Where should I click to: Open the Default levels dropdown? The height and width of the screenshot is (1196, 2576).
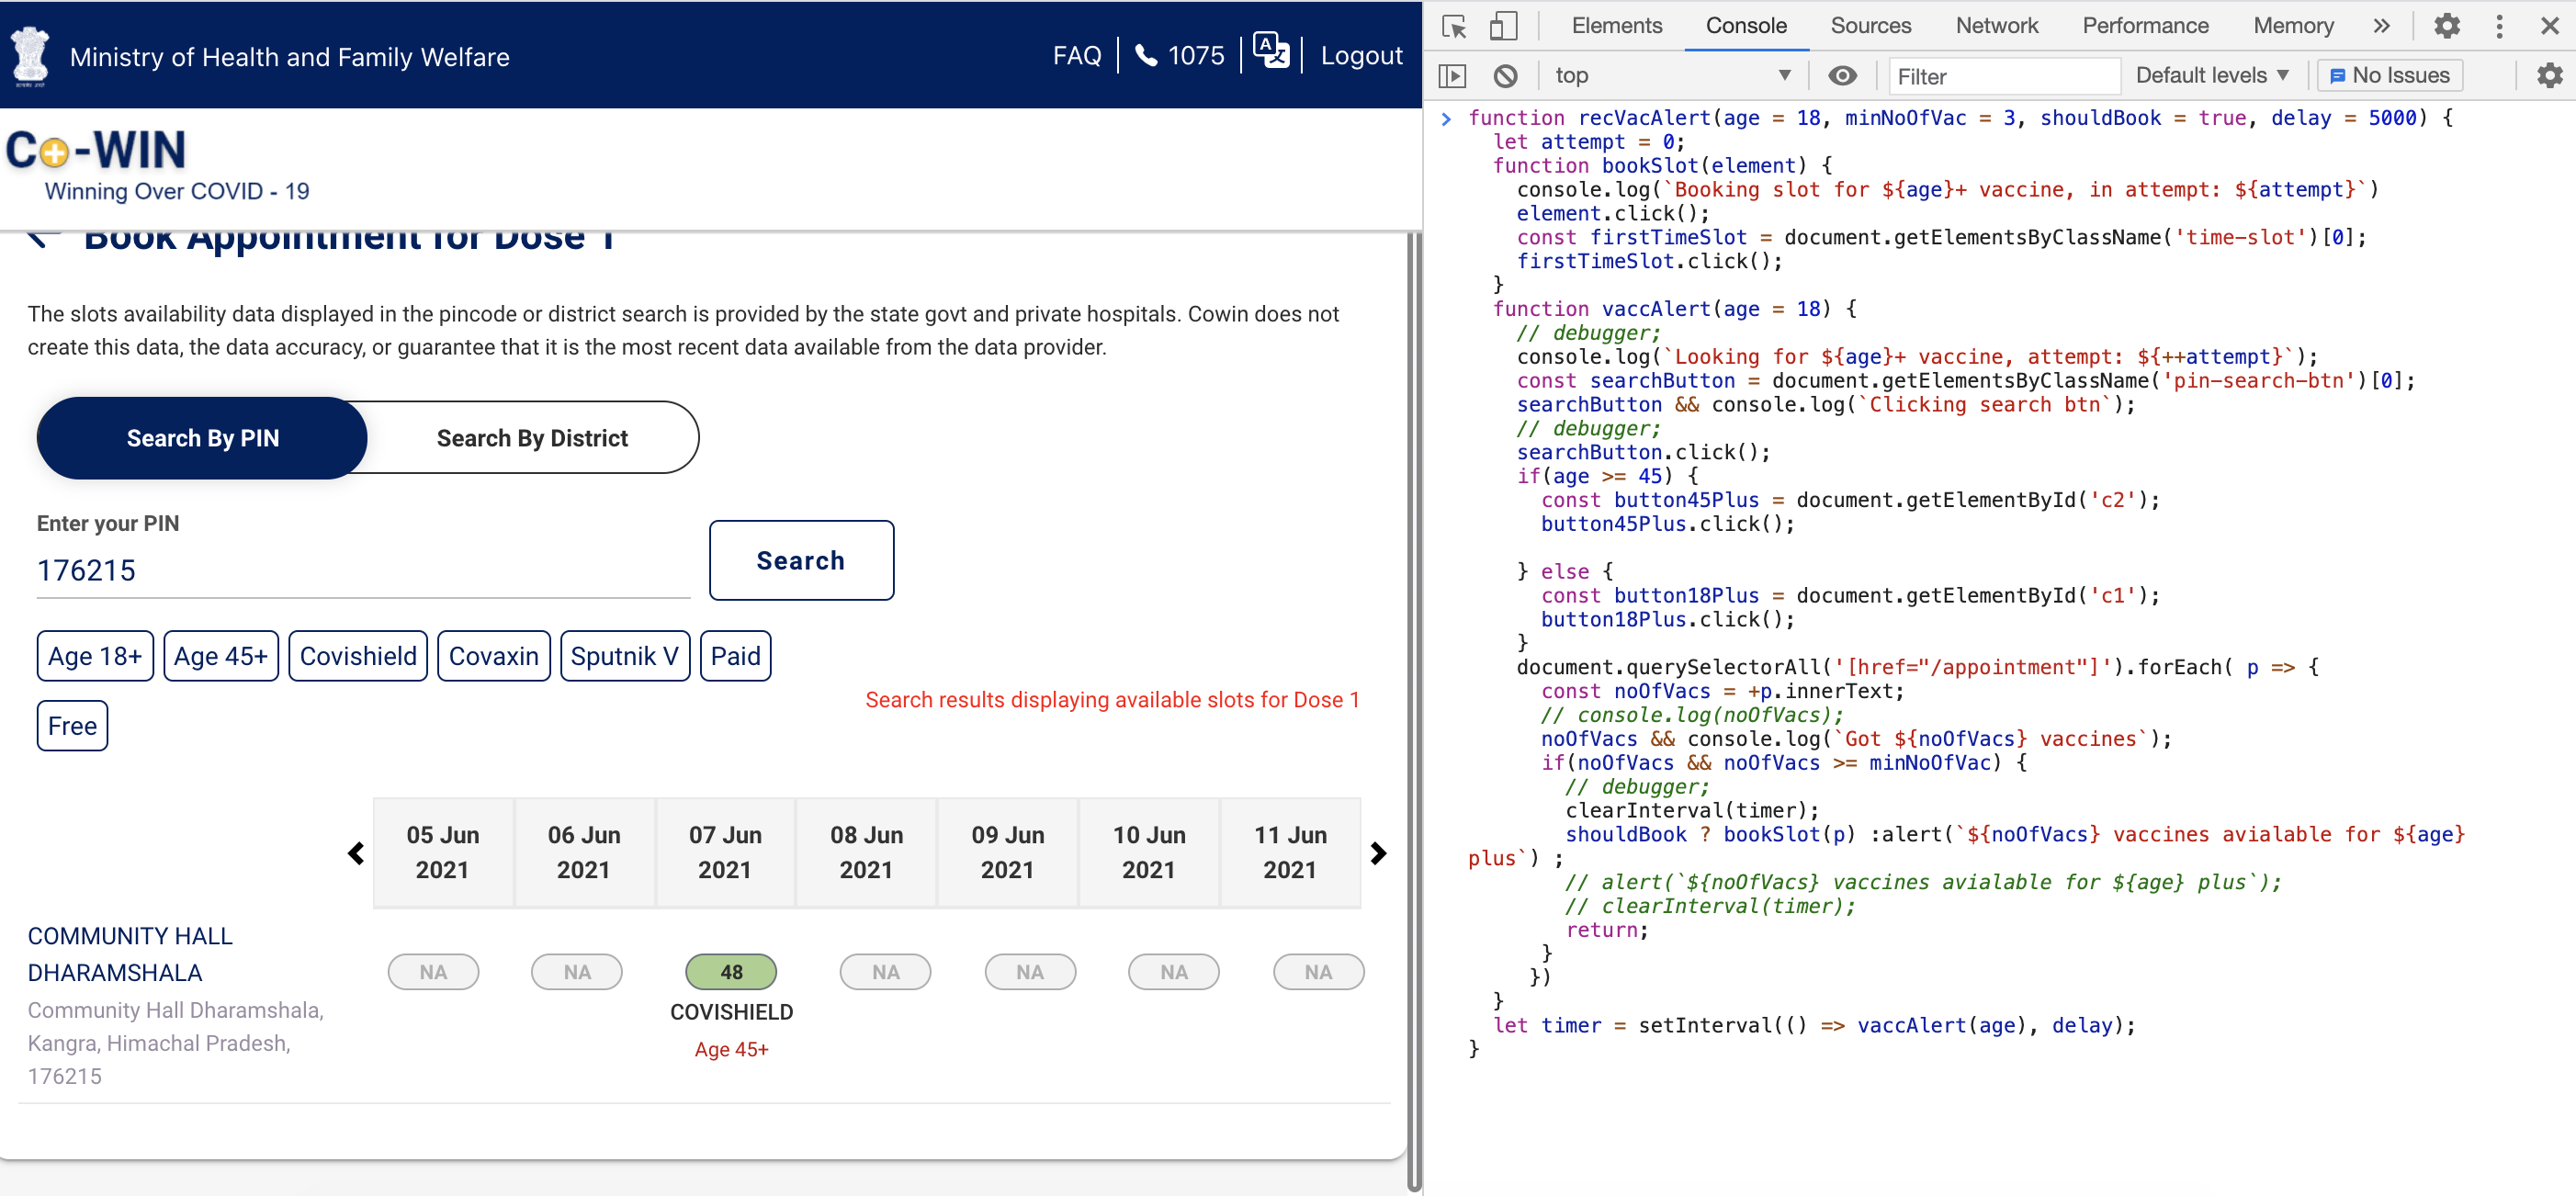point(2211,75)
